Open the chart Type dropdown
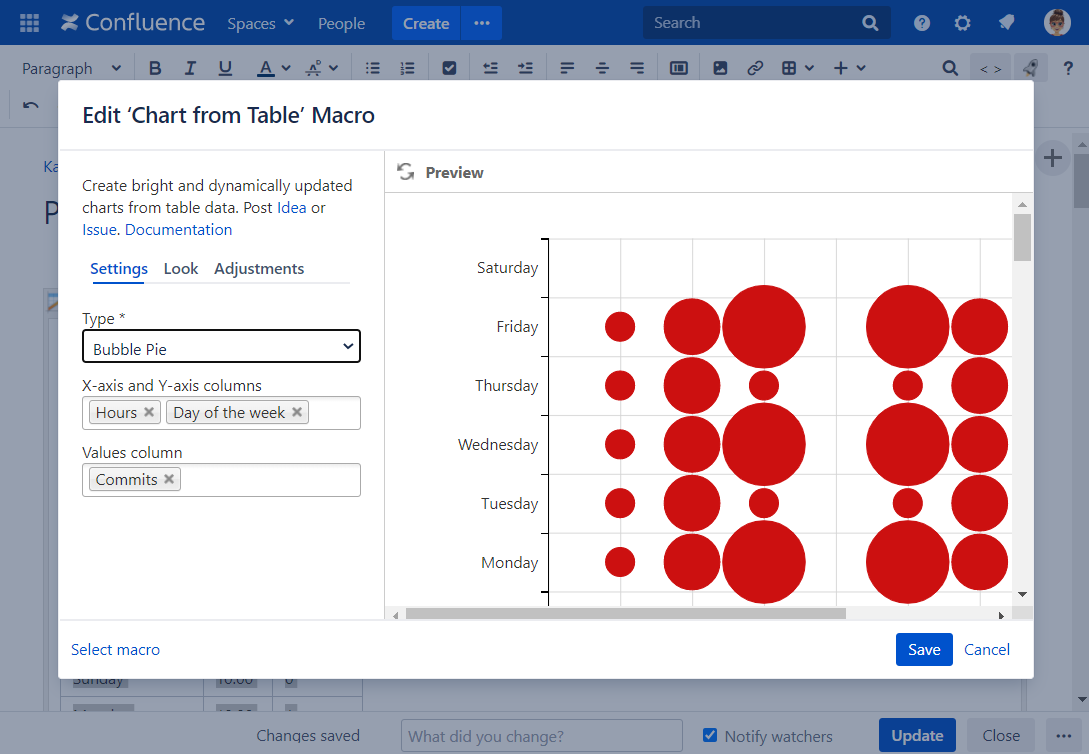This screenshot has width=1089, height=754. tap(221, 346)
